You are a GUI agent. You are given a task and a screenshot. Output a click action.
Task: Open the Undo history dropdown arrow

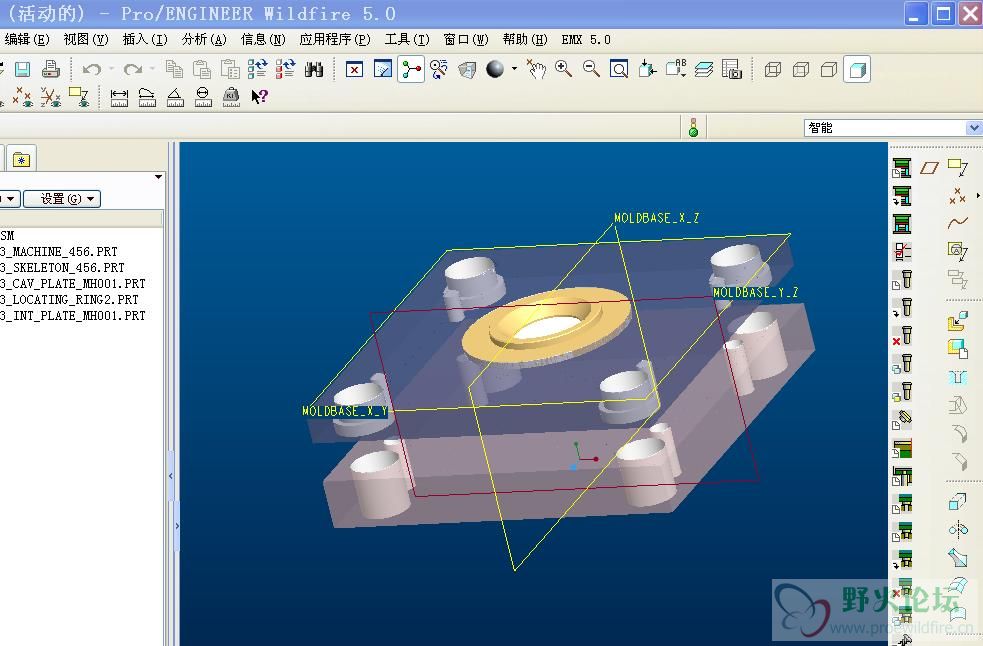pos(112,68)
